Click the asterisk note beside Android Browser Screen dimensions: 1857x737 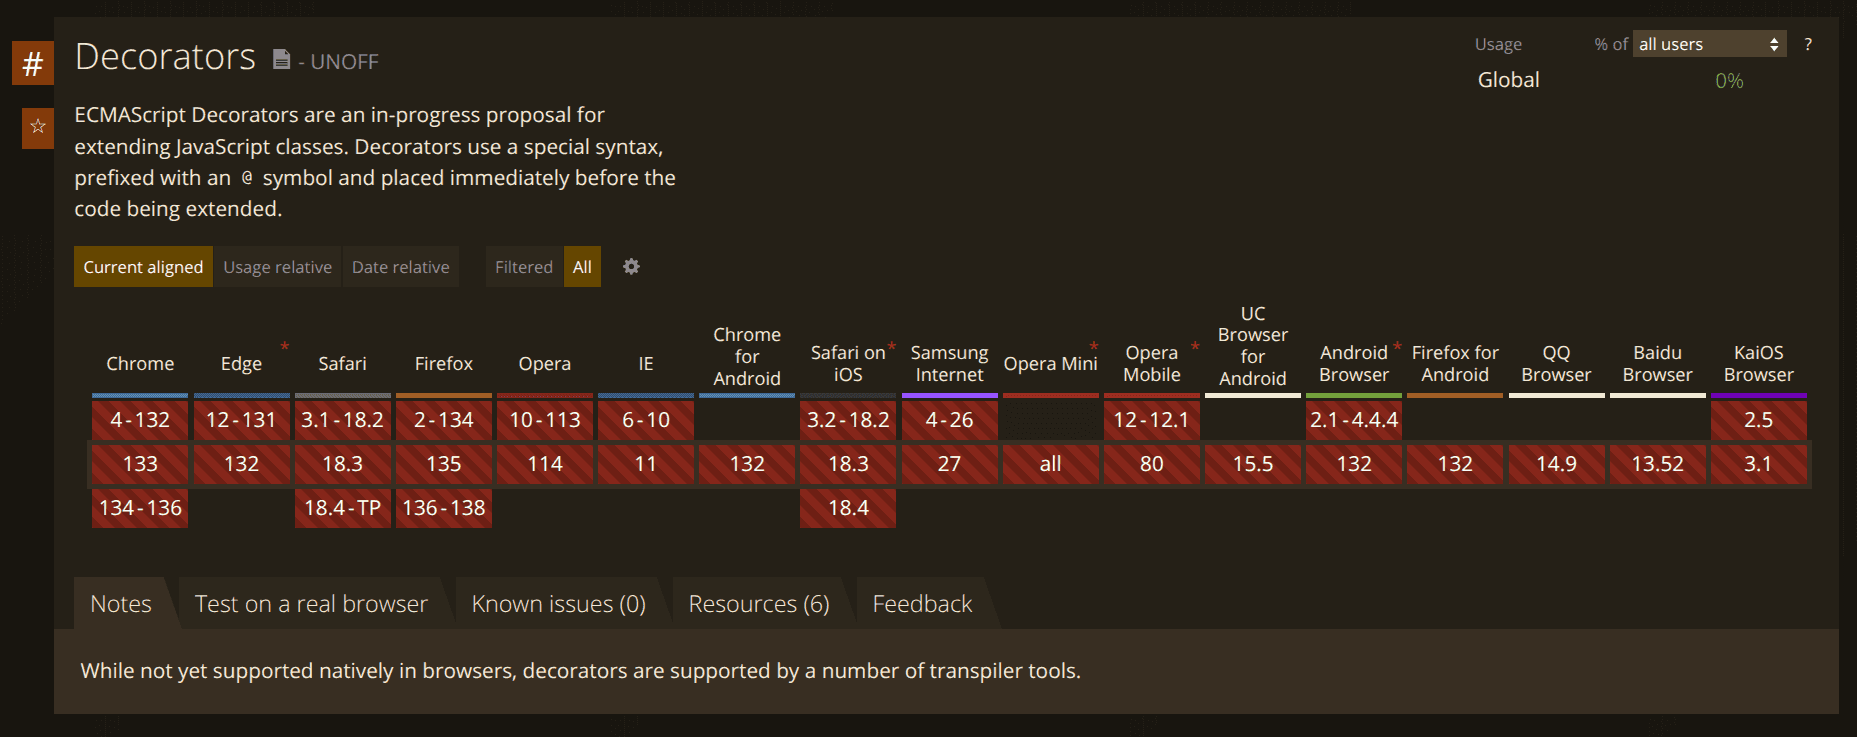pyautogui.click(x=1397, y=347)
